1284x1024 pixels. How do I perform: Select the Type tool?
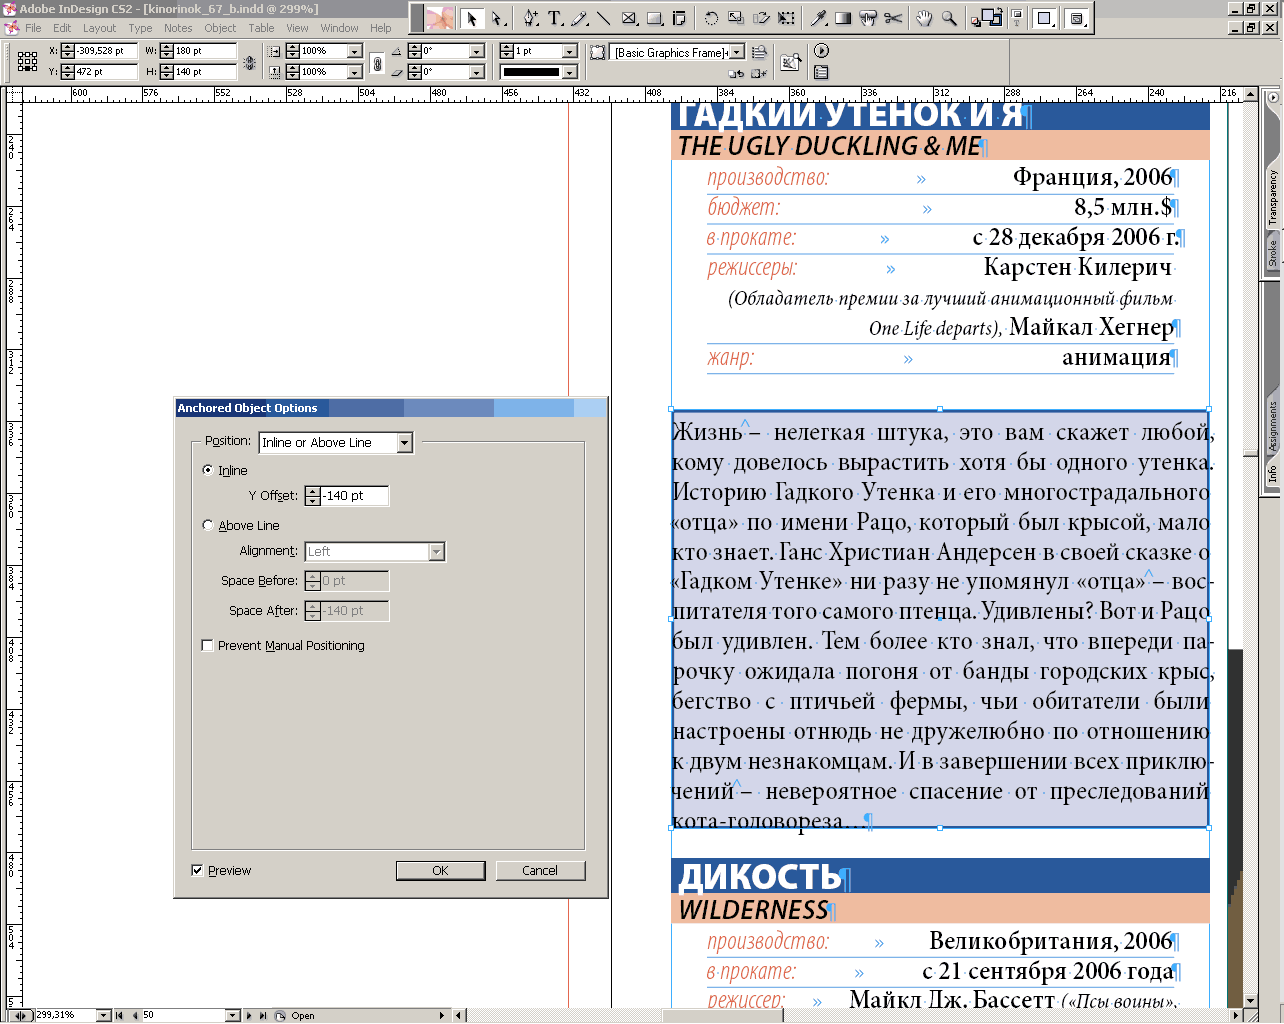pos(555,18)
